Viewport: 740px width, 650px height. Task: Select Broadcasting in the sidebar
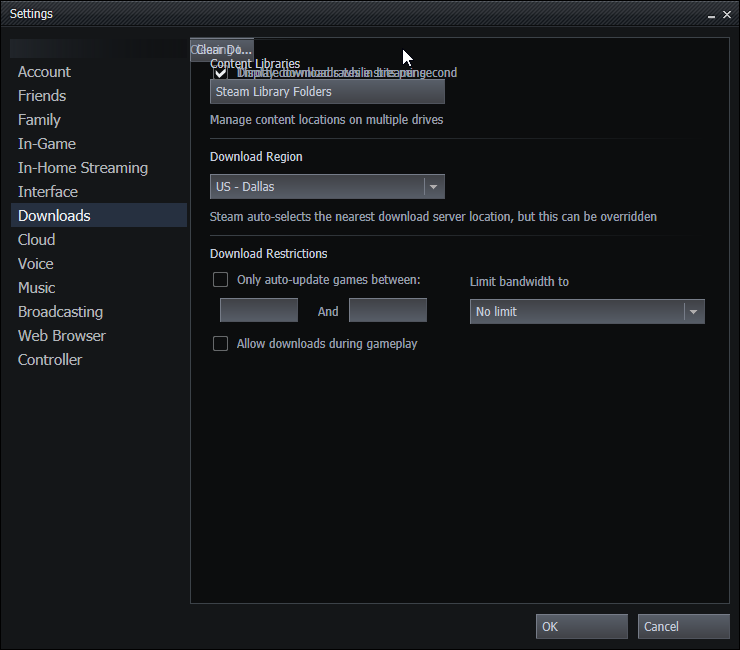[99, 312]
